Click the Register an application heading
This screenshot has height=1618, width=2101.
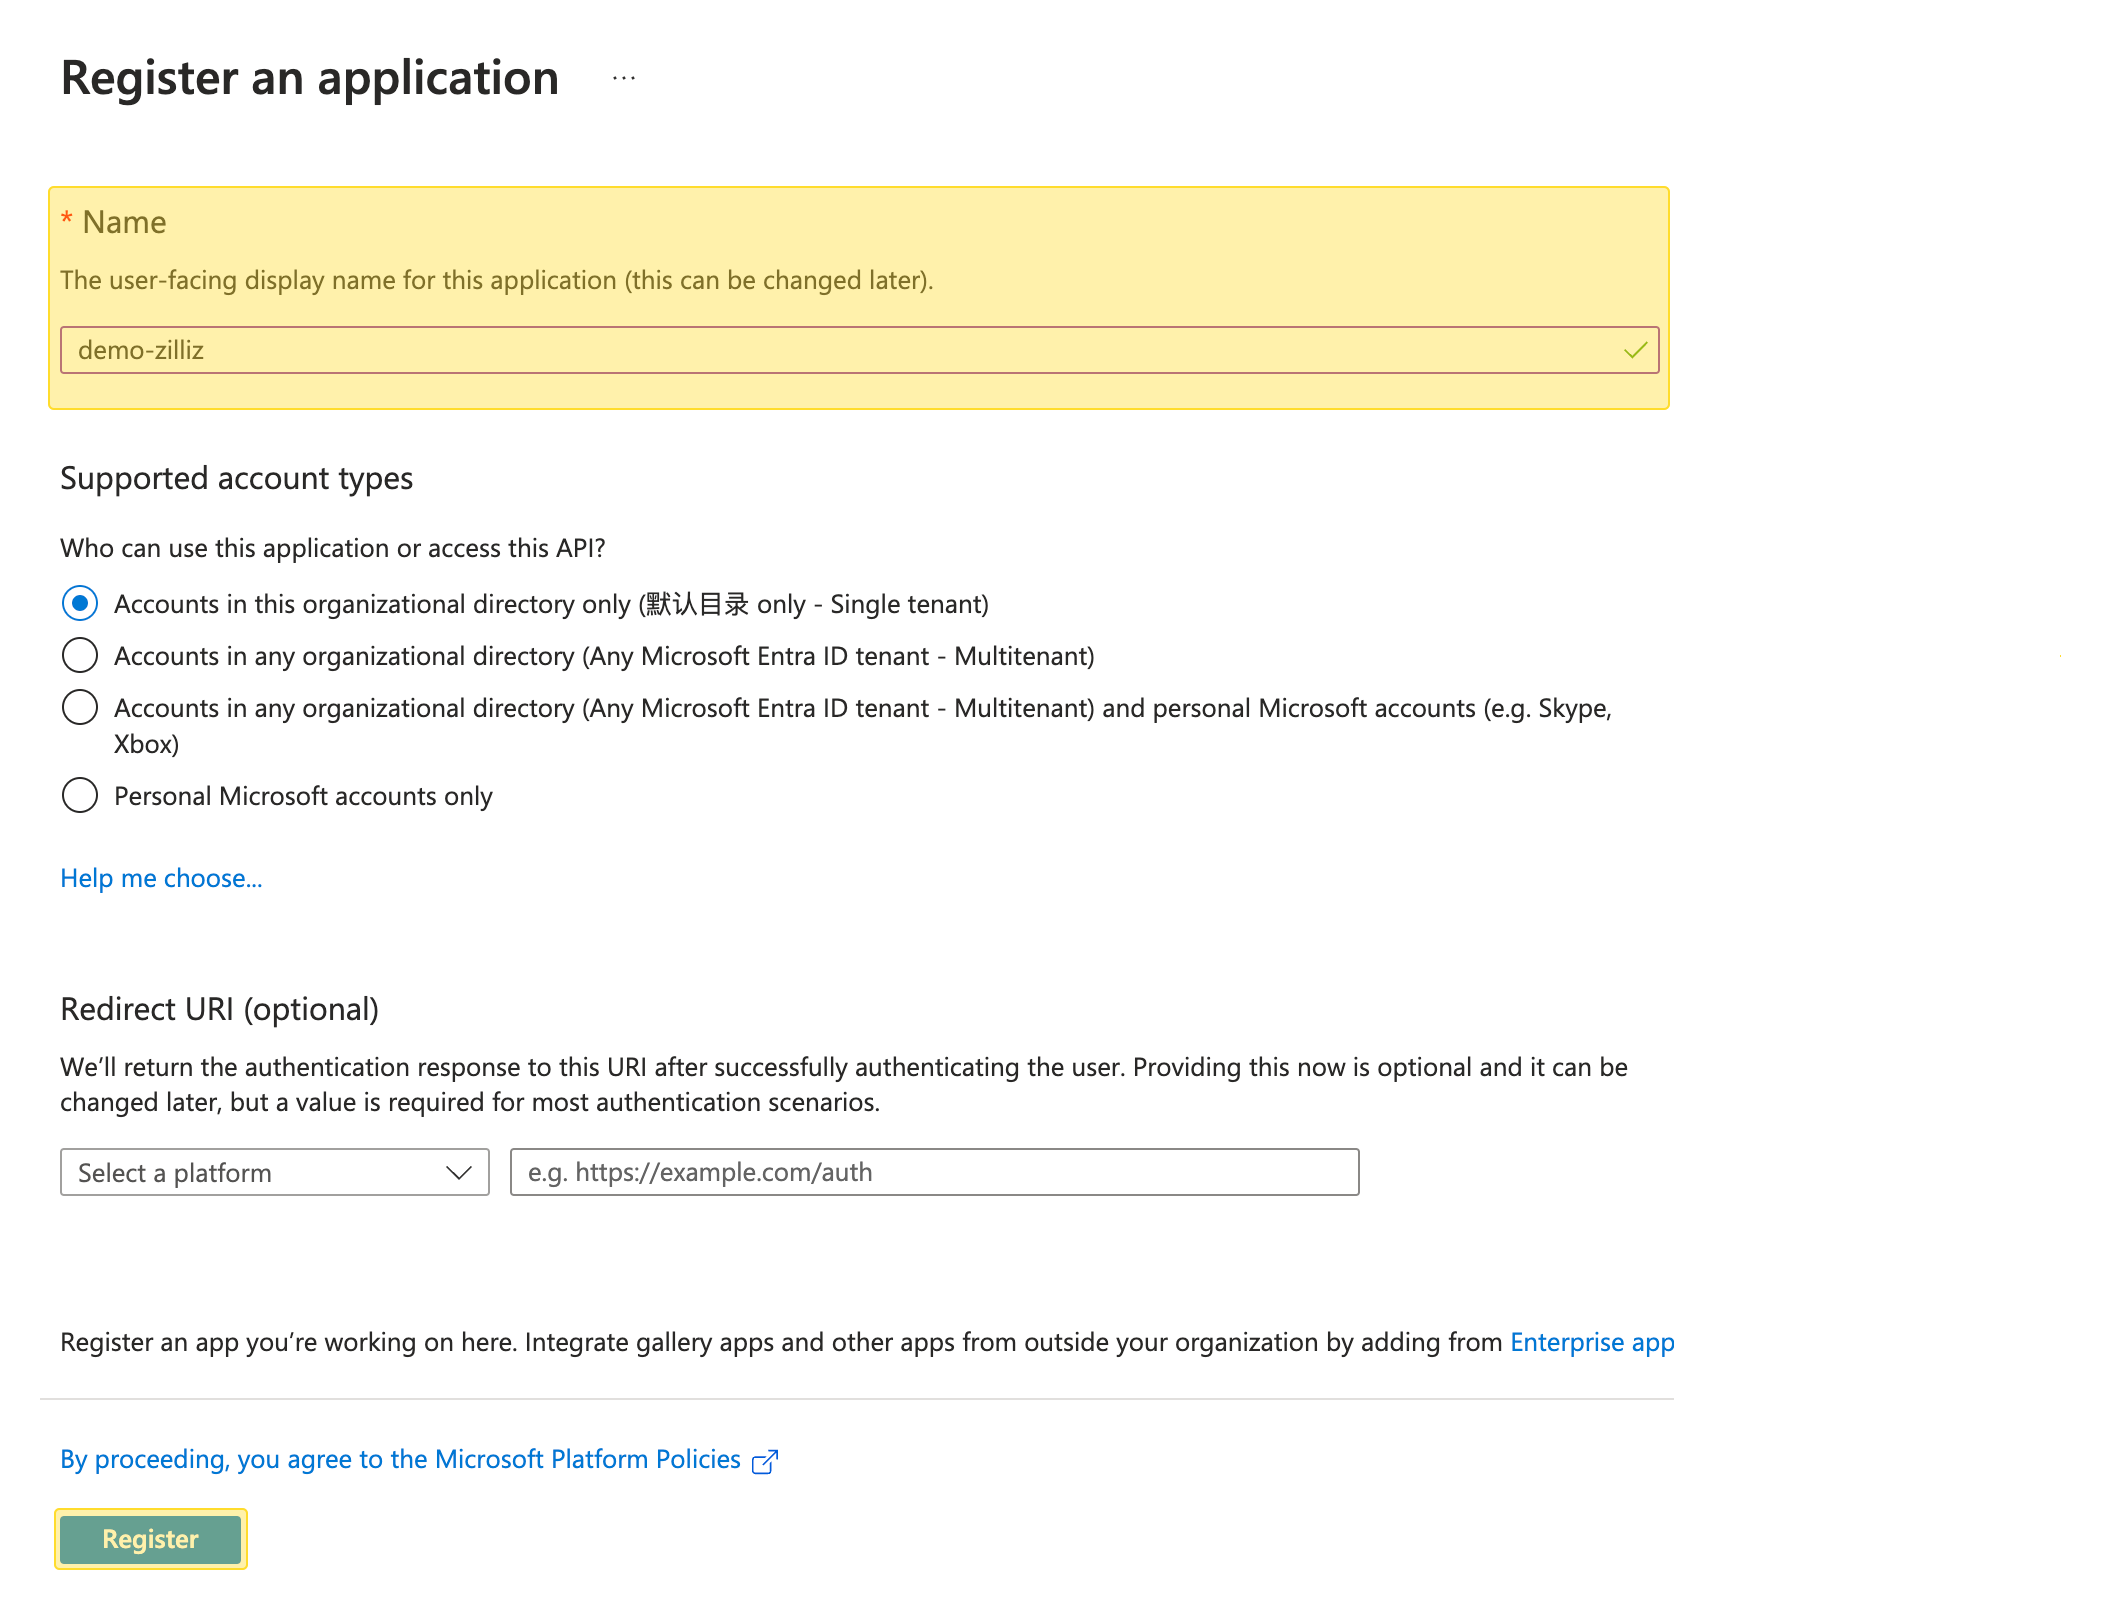point(310,78)
